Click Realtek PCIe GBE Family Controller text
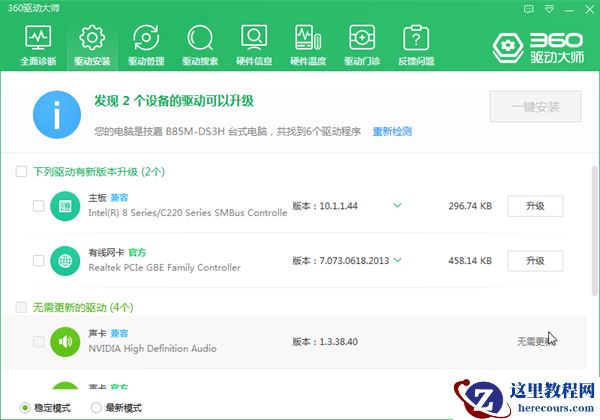The image size is (600, 420). pos(165,267)
